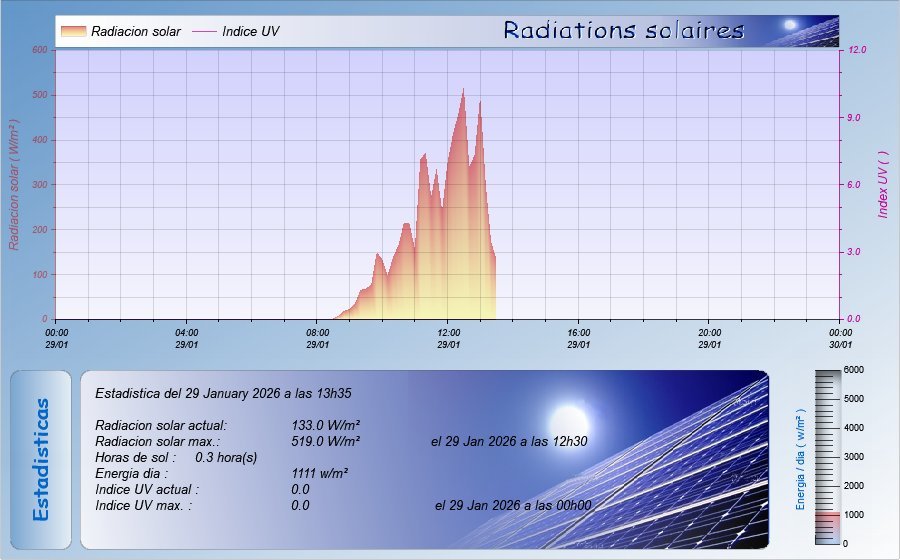900x560 pixels.
Task: Click the Energia dia 1111 w/m² value
Action: point(320,473)
